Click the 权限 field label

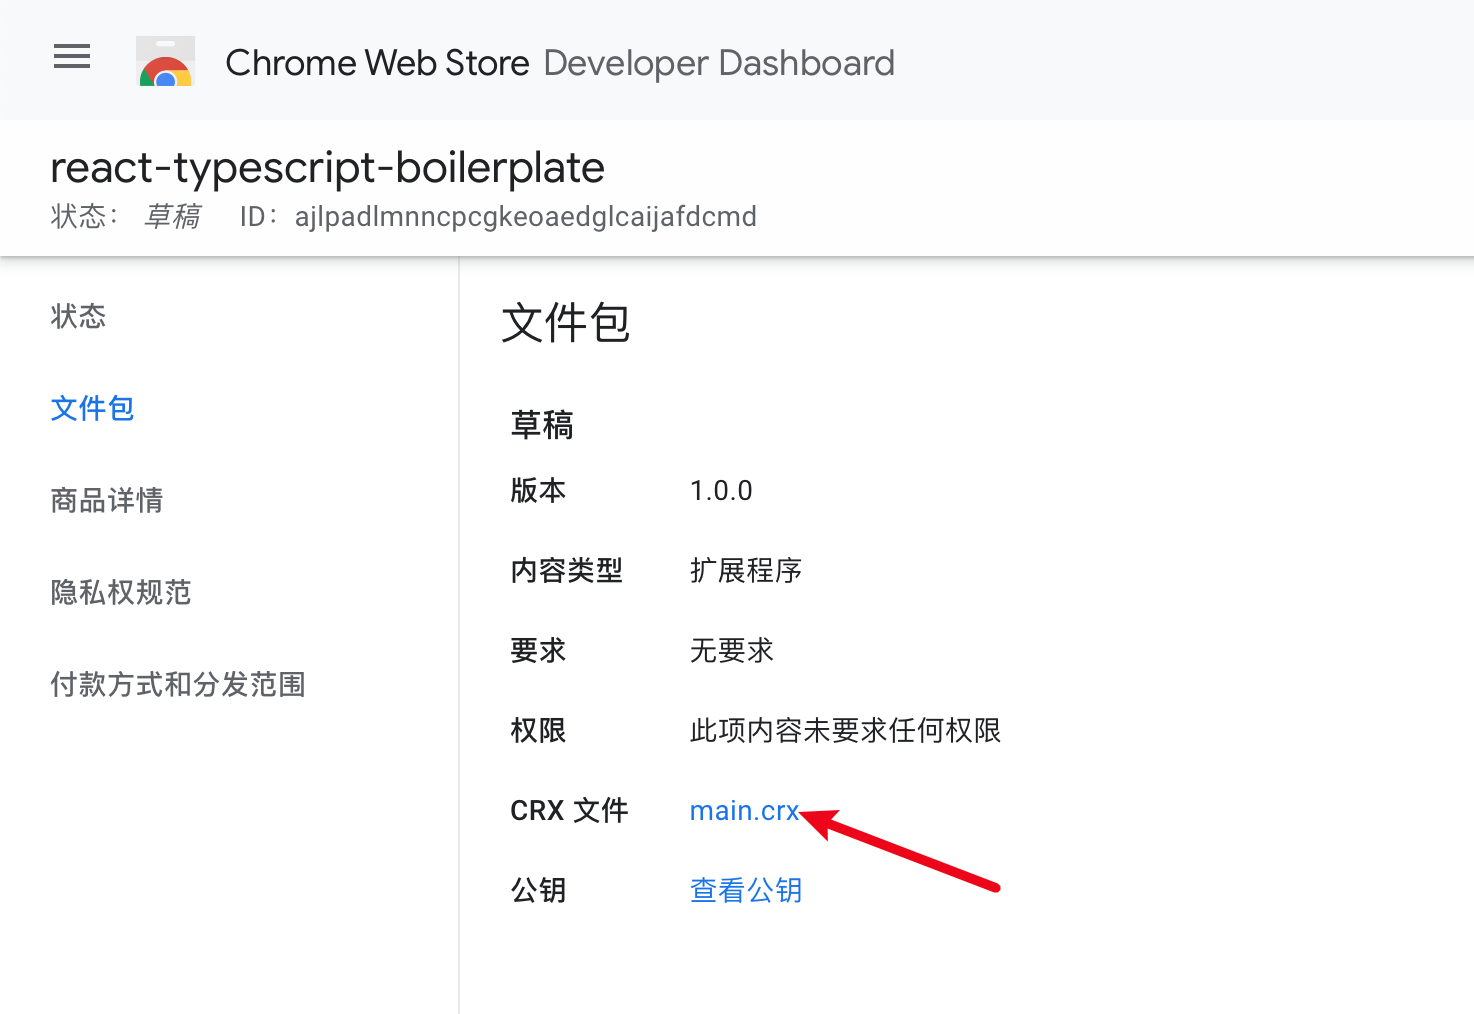538,730
